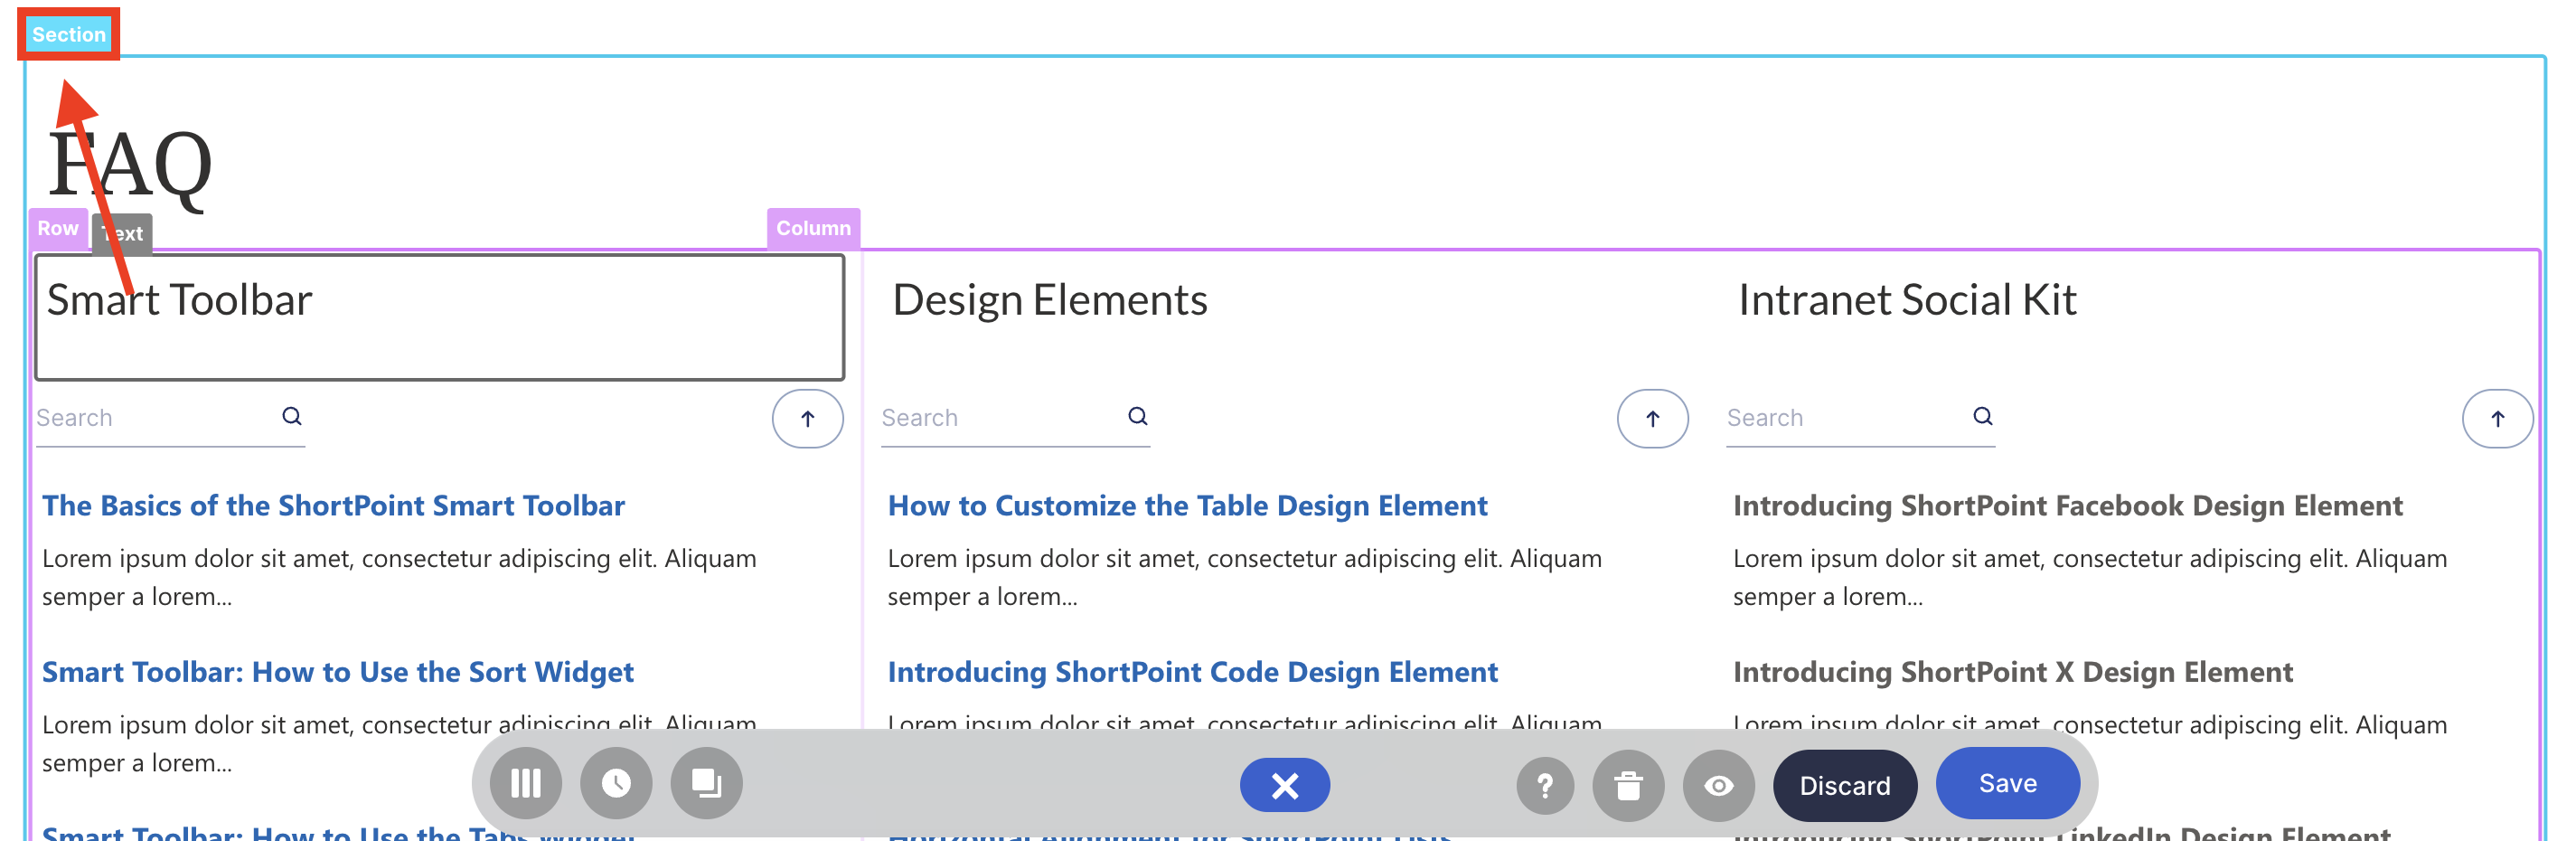Click the Section label tag
The height and width of the screenshot is (841, 2576).
[x=68, y=34]
